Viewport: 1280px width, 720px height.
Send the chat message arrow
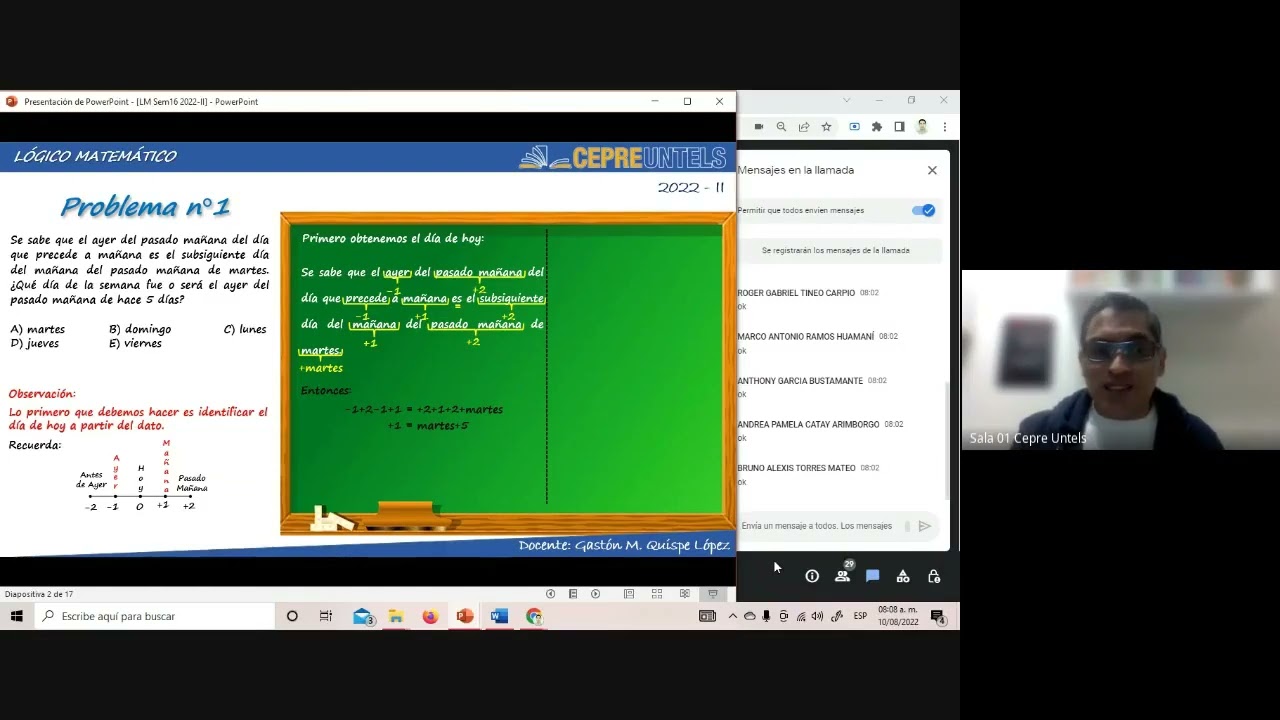925,526
